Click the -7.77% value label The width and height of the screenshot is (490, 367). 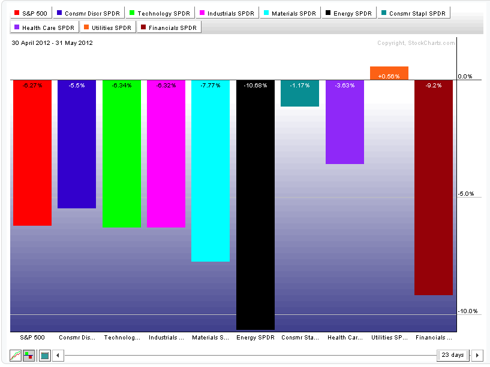click(x=211, y=86)
